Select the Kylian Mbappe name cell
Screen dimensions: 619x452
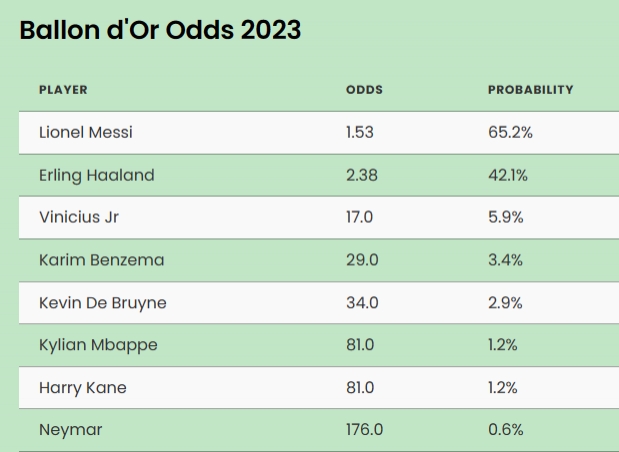click(98, 345)
